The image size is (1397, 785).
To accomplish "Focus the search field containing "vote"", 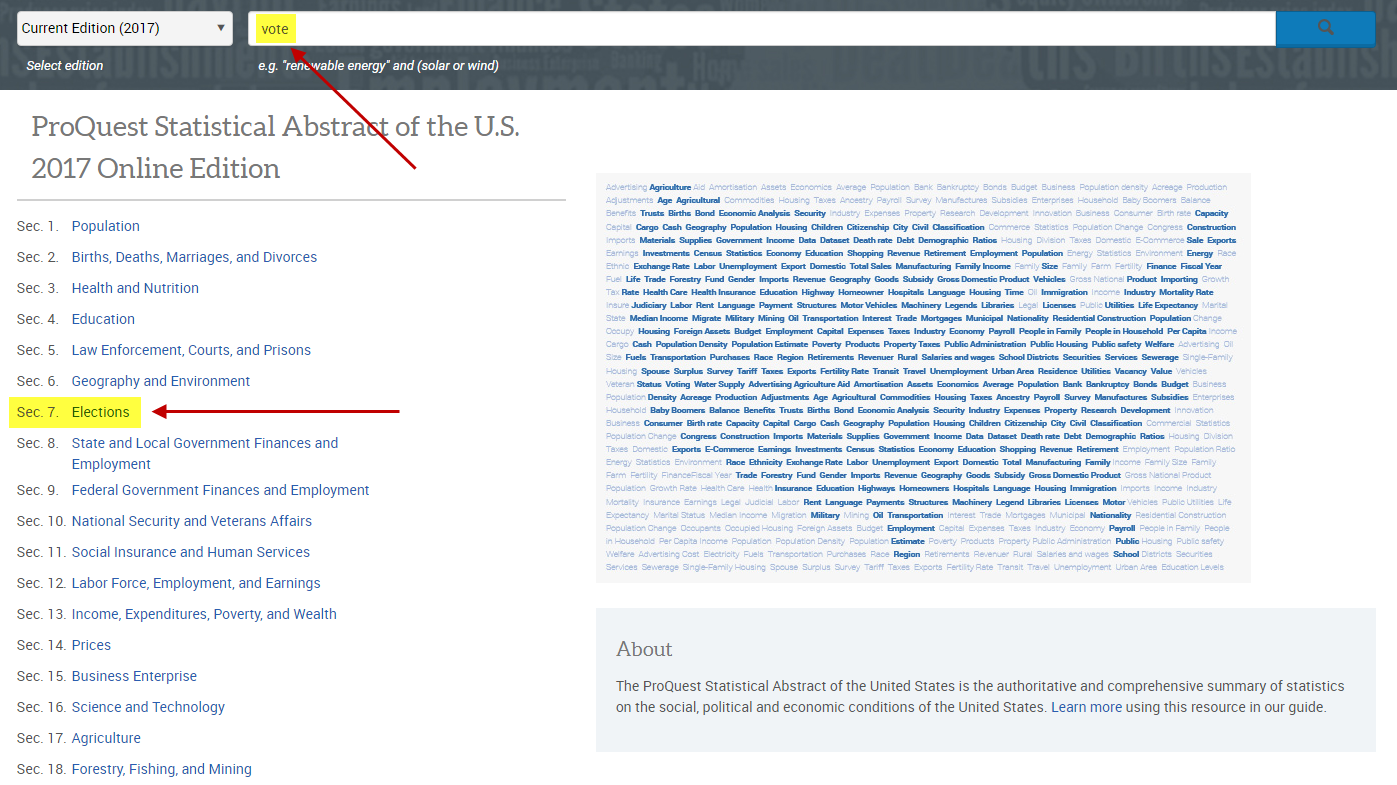I will pyautogui.click(x=762, y=28).
